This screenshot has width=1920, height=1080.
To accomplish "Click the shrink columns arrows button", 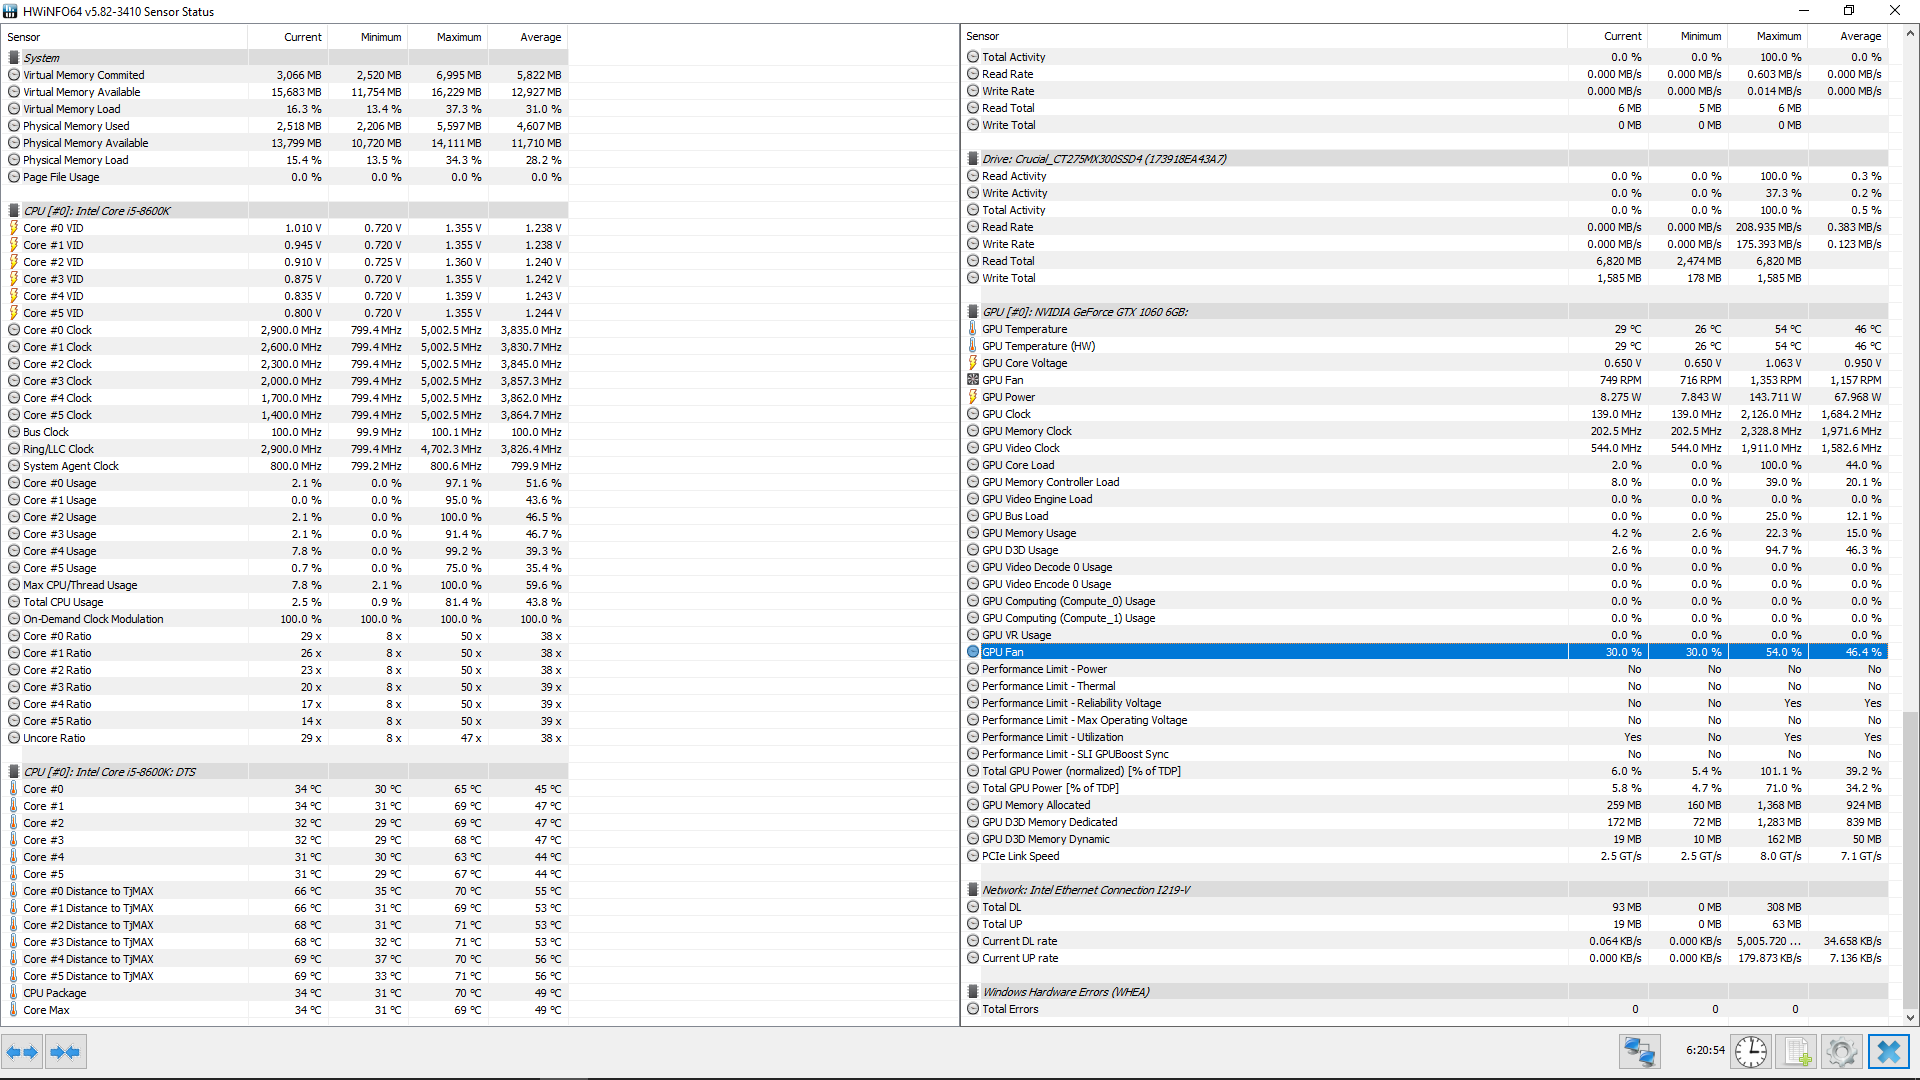I will point(65,1052).
